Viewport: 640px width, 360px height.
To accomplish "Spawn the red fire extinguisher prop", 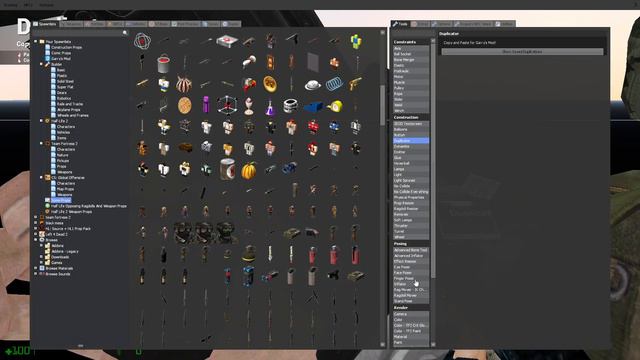I will click(313, 255).
